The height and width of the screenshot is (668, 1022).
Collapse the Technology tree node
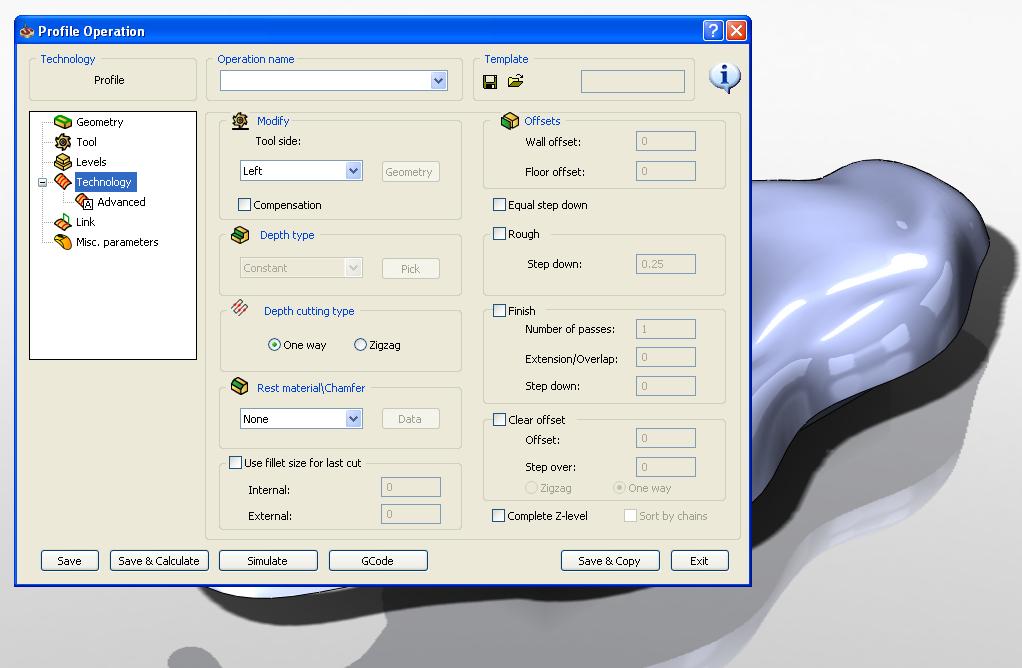[42, 182]
